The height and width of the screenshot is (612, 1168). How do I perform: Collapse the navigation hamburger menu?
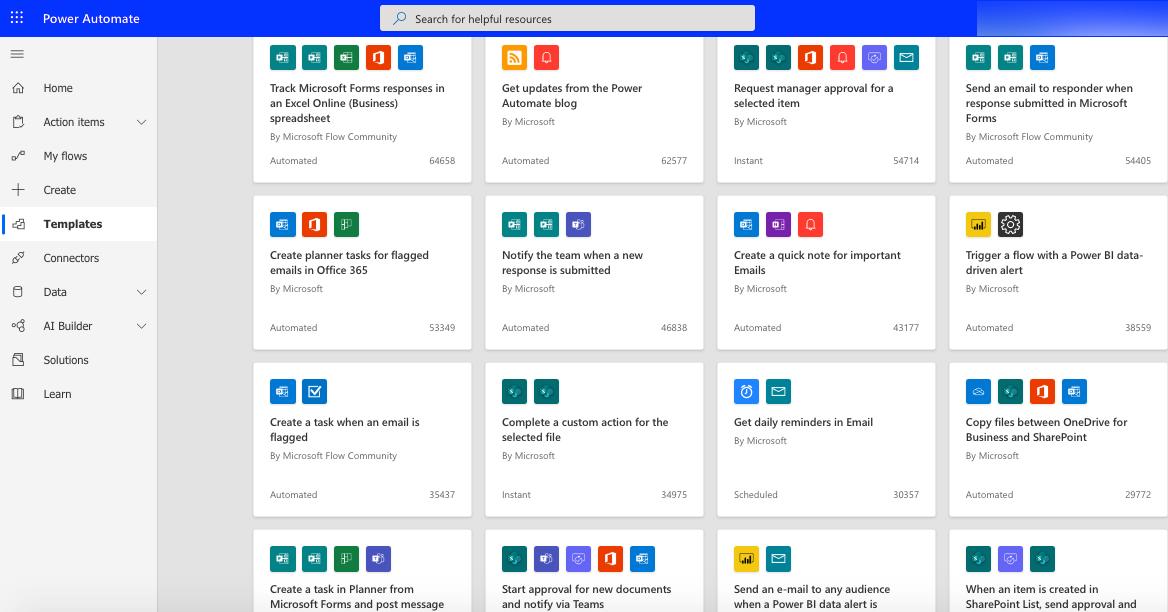point(17,54)
